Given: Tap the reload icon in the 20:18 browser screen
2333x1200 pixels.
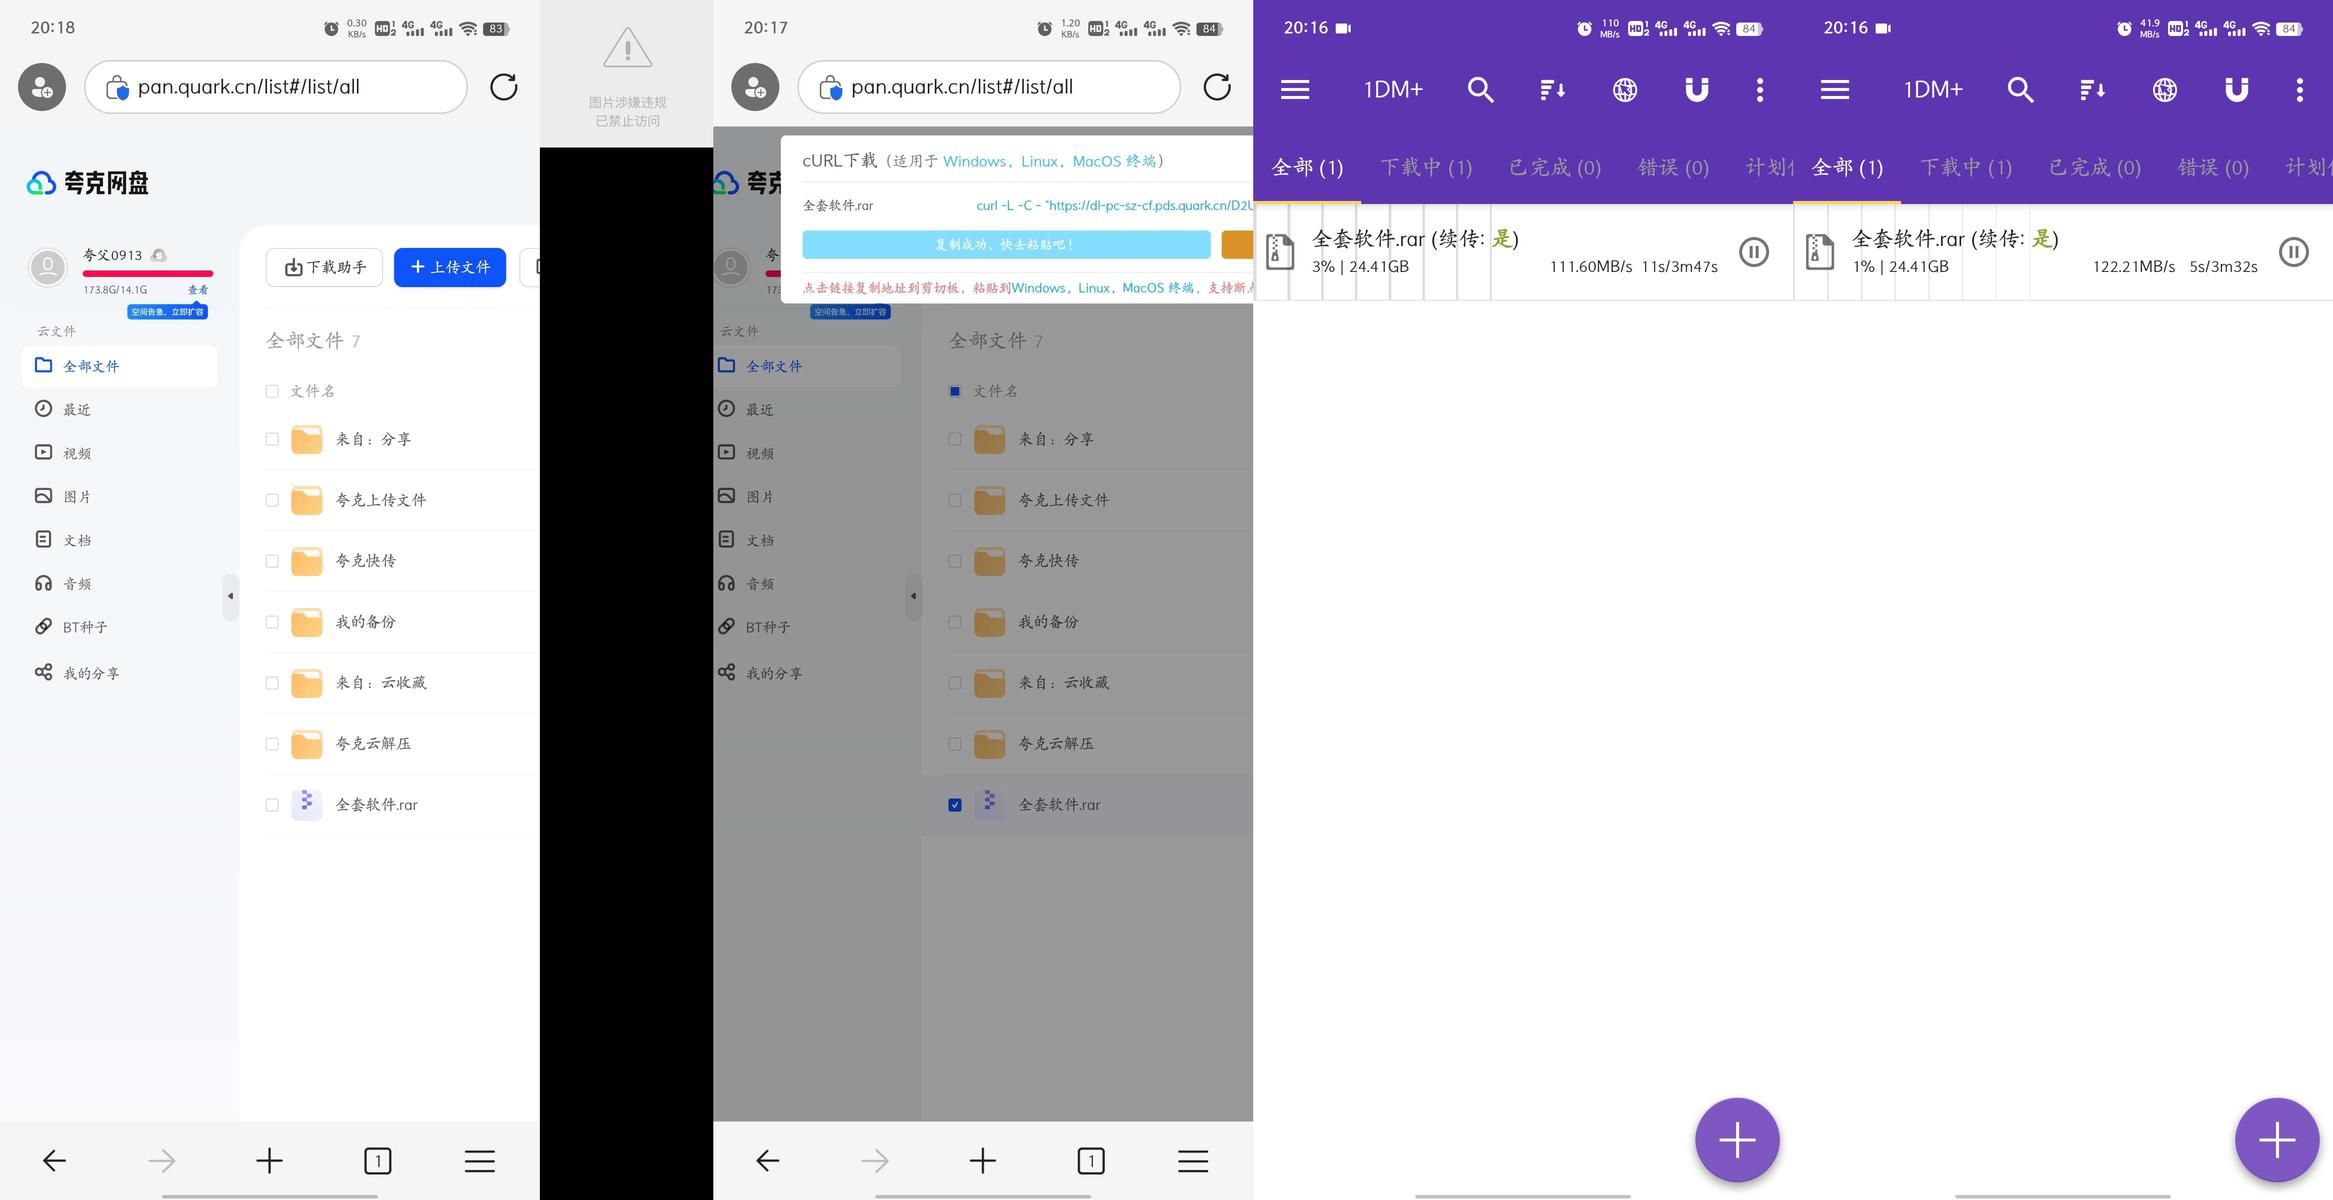Looking at the screenshot, I should (x=504, y=87).
